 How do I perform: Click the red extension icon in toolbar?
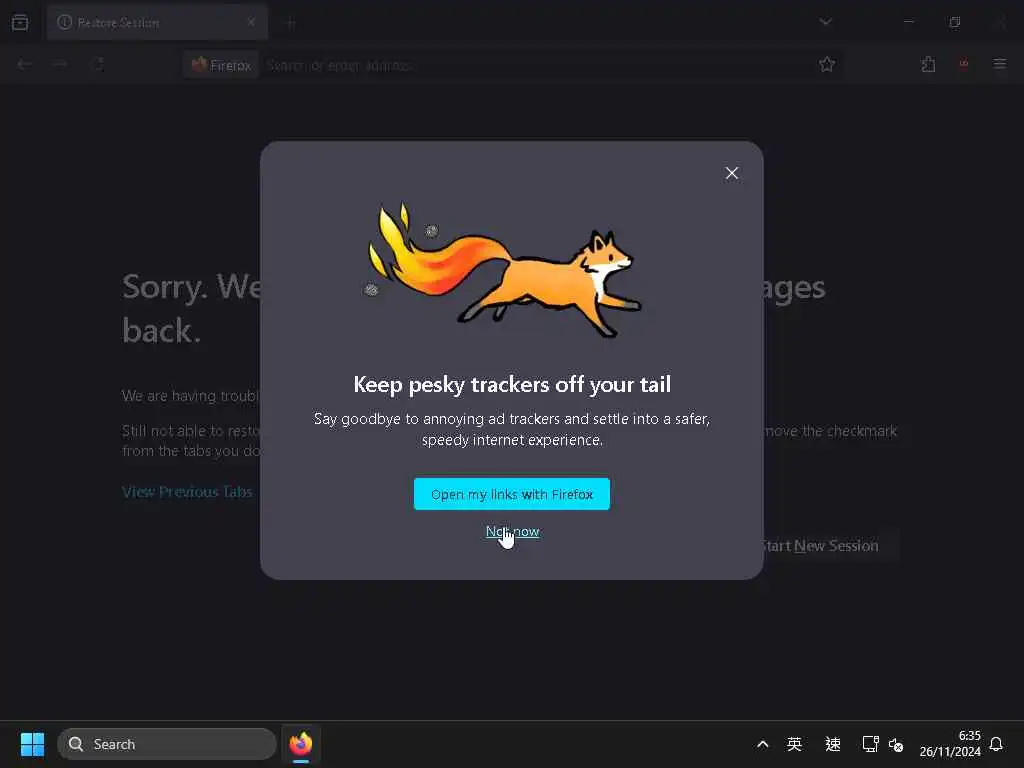click(x=964, y=64)
